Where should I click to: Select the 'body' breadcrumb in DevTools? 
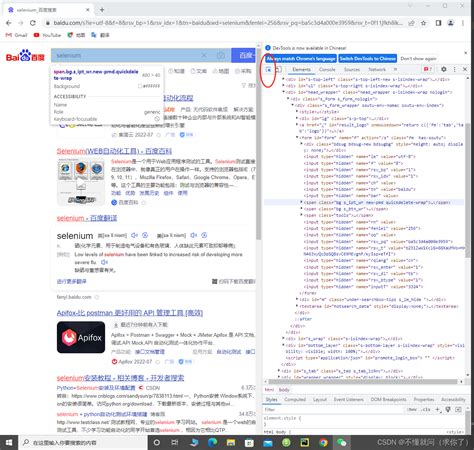(284, 390)
